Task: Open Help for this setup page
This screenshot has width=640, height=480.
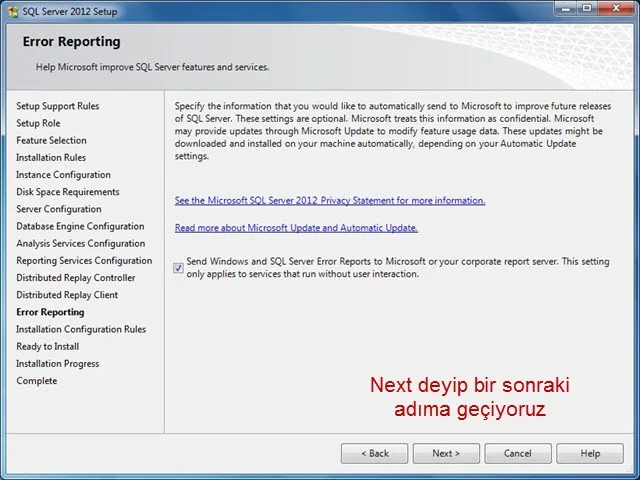Action: coord(590,453)
